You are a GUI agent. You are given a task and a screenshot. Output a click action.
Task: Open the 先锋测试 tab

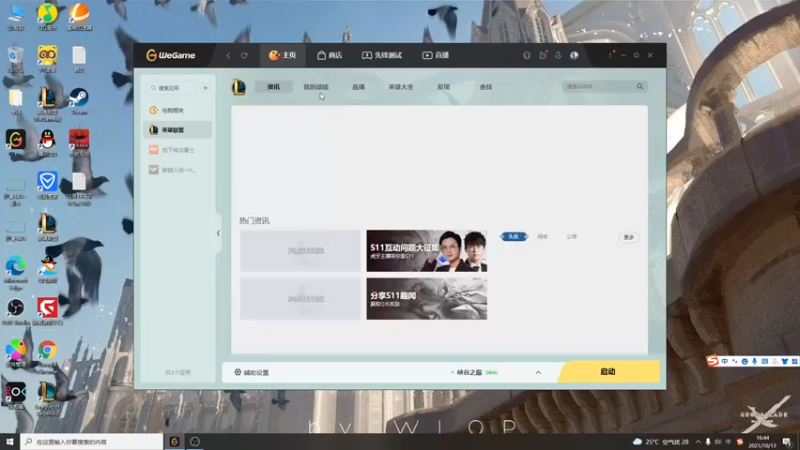coord(382,55)
